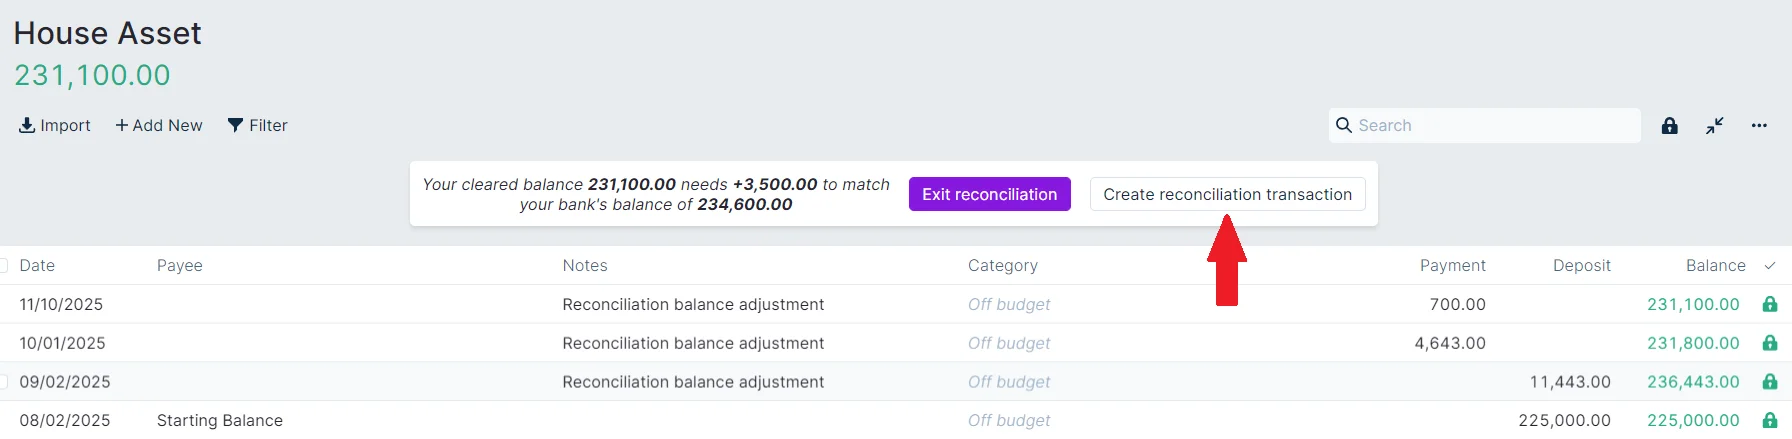Open the Add New transaction row
Screen dimensions: 1792x439
pyautogui.click(x=159, y=125)
